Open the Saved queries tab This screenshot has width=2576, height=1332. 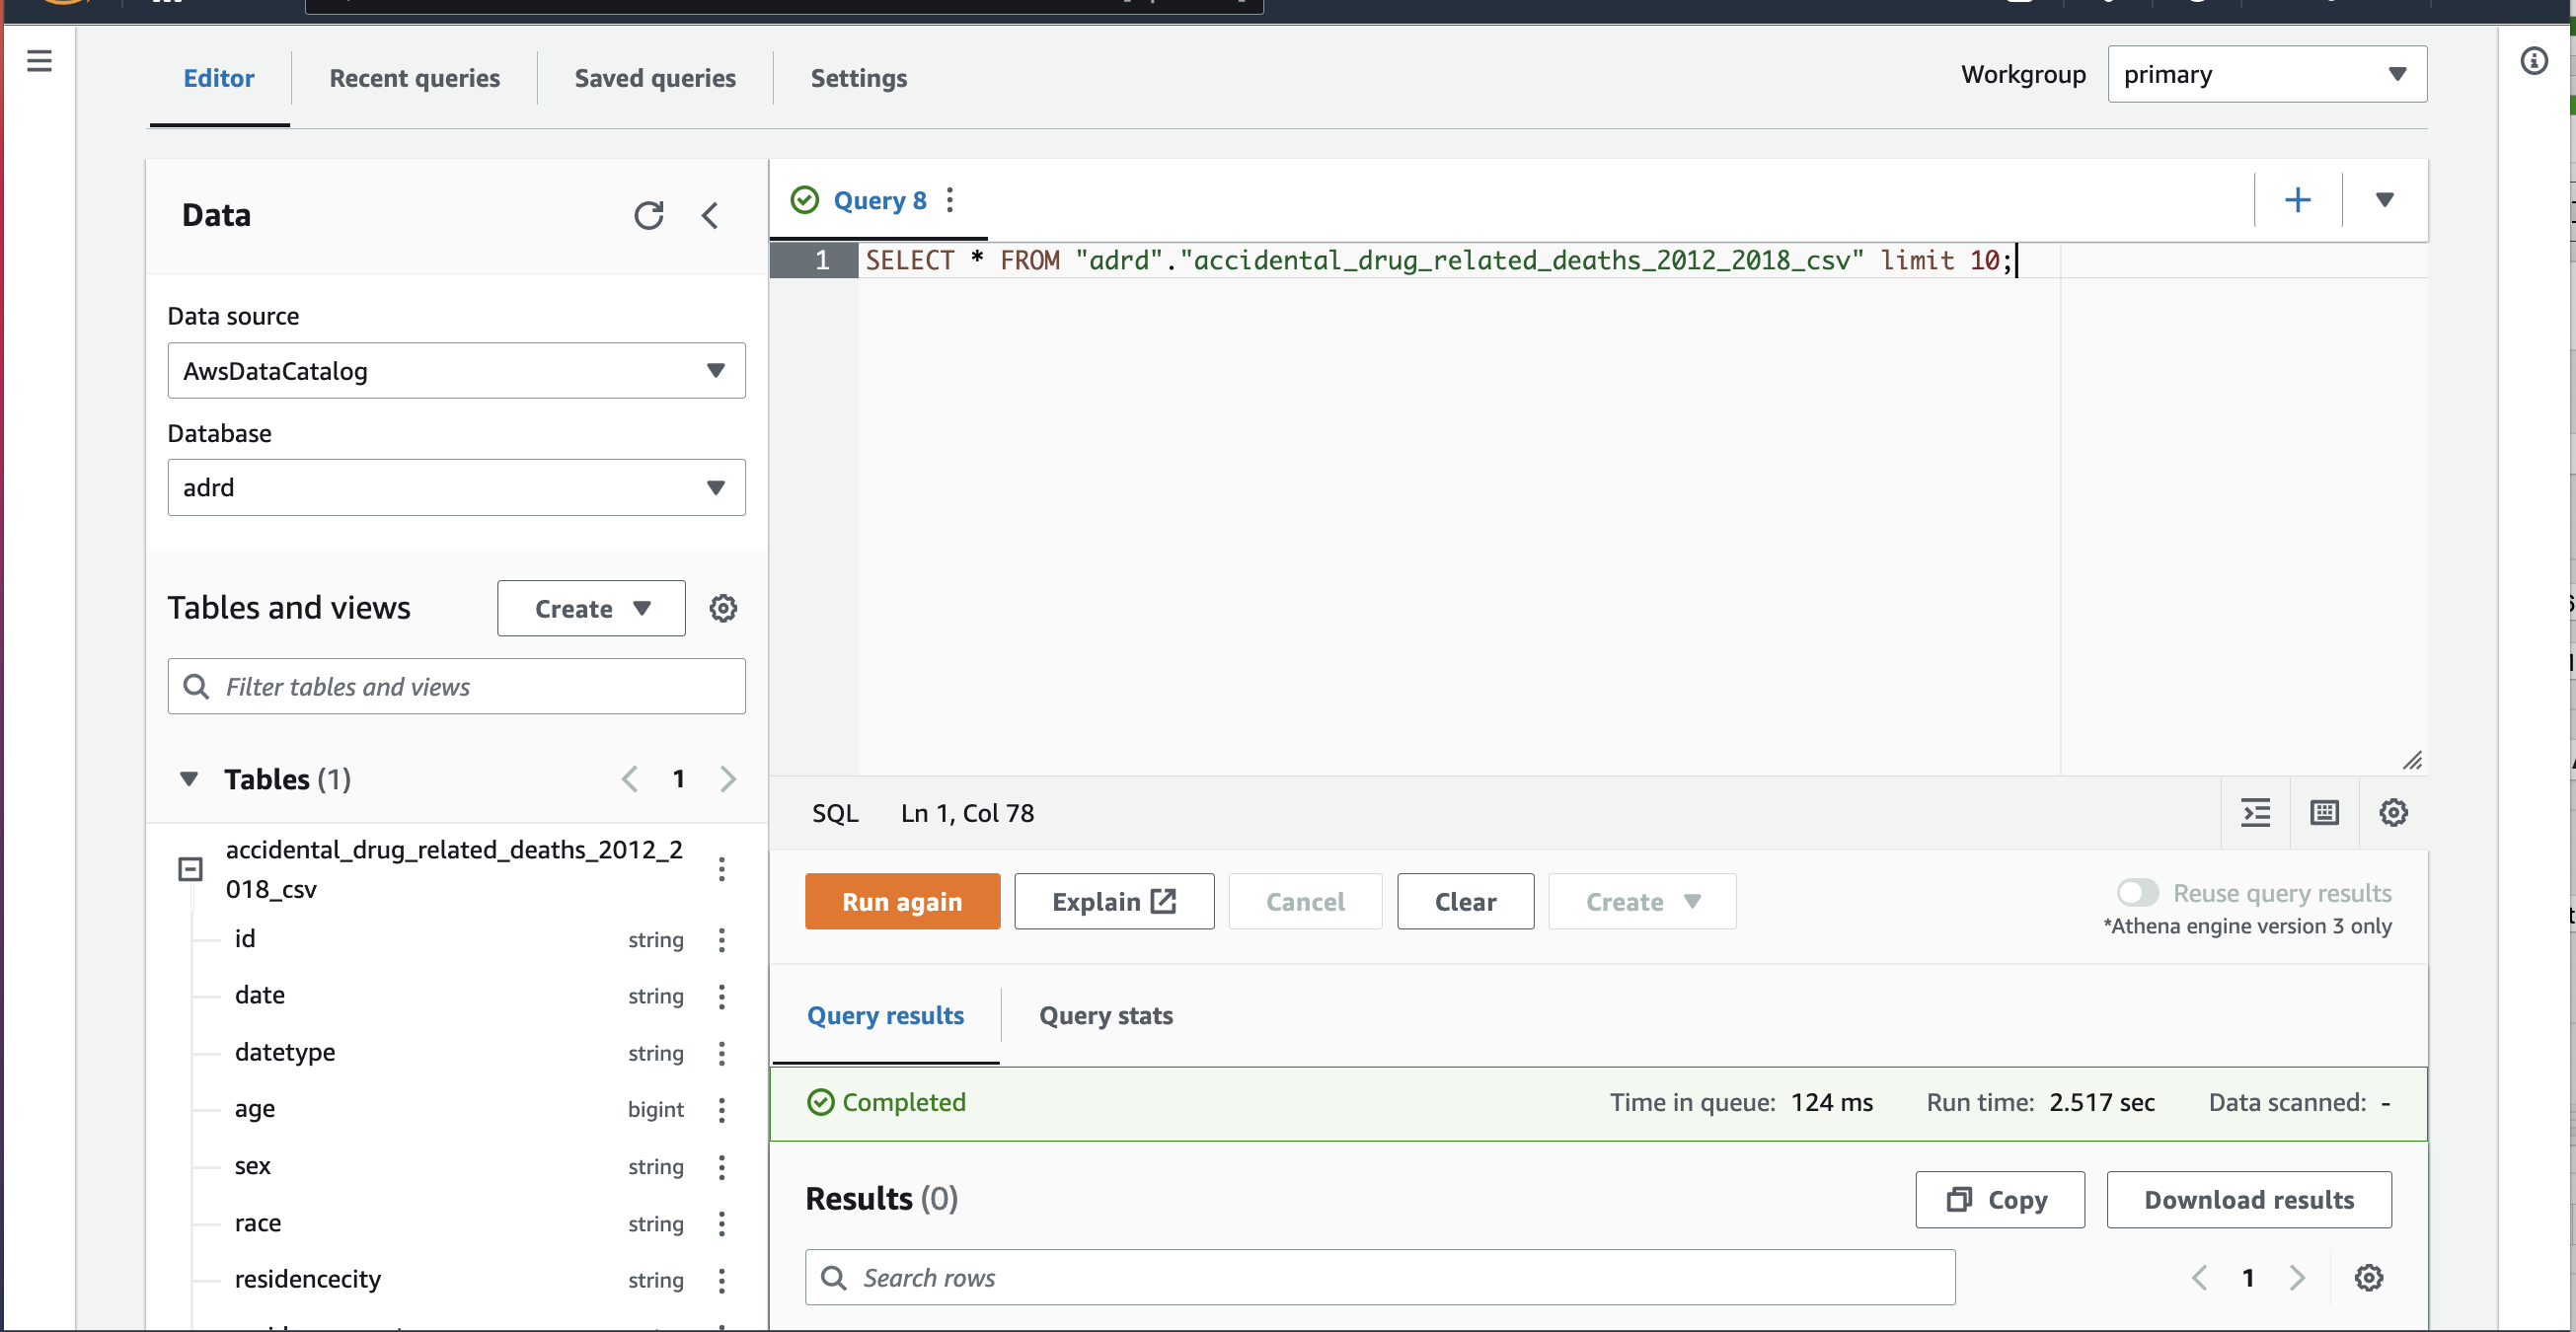[655, 78]
